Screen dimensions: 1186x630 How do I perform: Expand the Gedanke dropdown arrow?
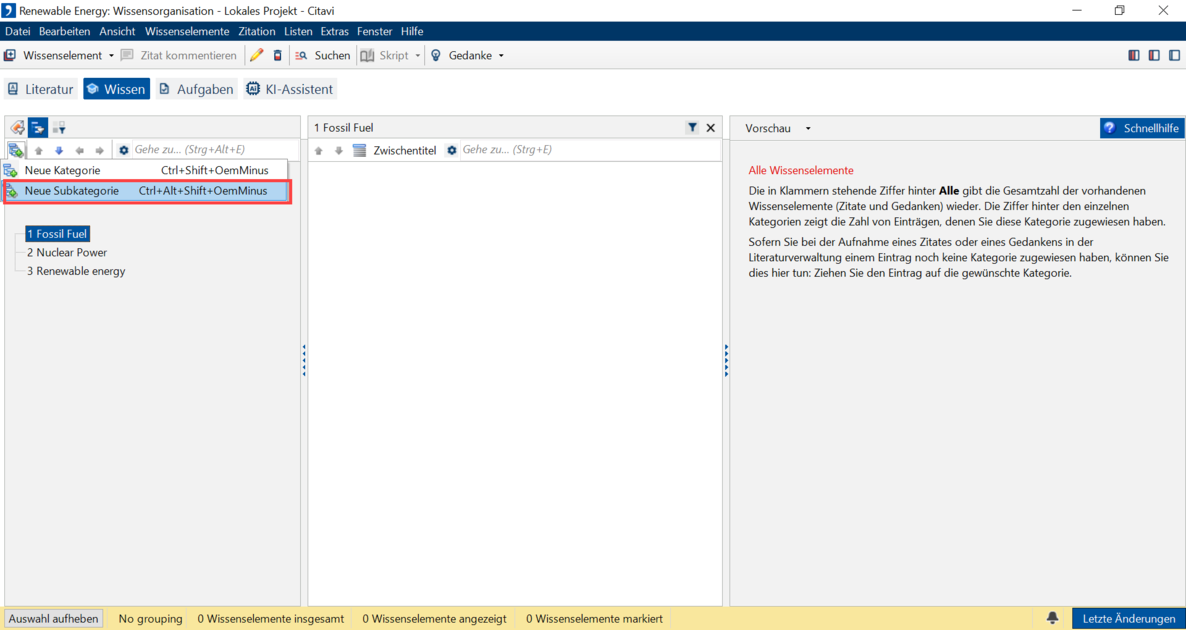tap(501, 56)
